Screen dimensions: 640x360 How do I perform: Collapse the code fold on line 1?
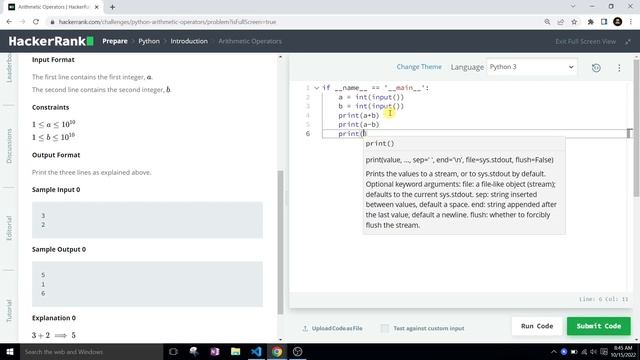(x=317, y=88)
